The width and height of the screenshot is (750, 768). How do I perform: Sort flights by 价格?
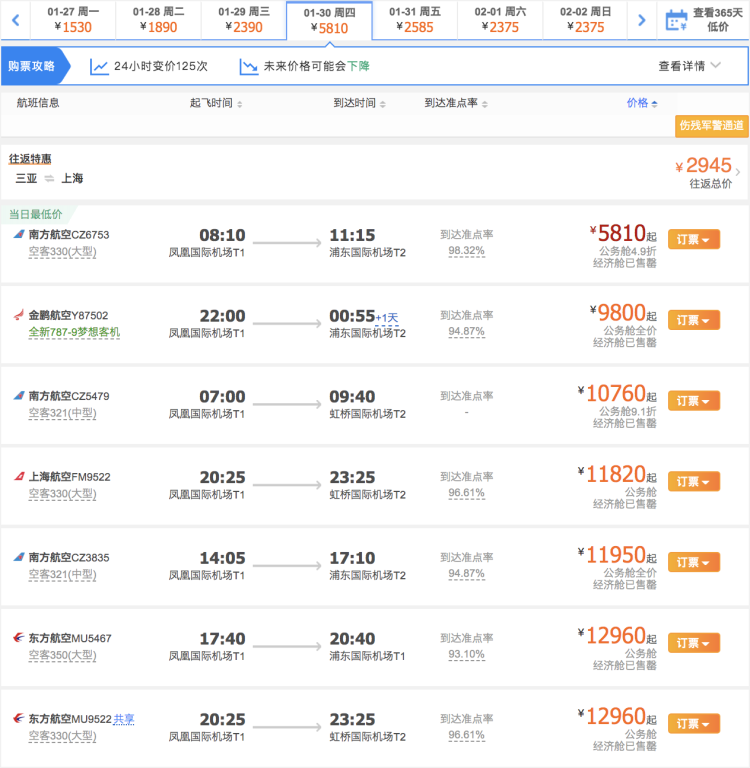pyautogui.click(x=641, y=103)
